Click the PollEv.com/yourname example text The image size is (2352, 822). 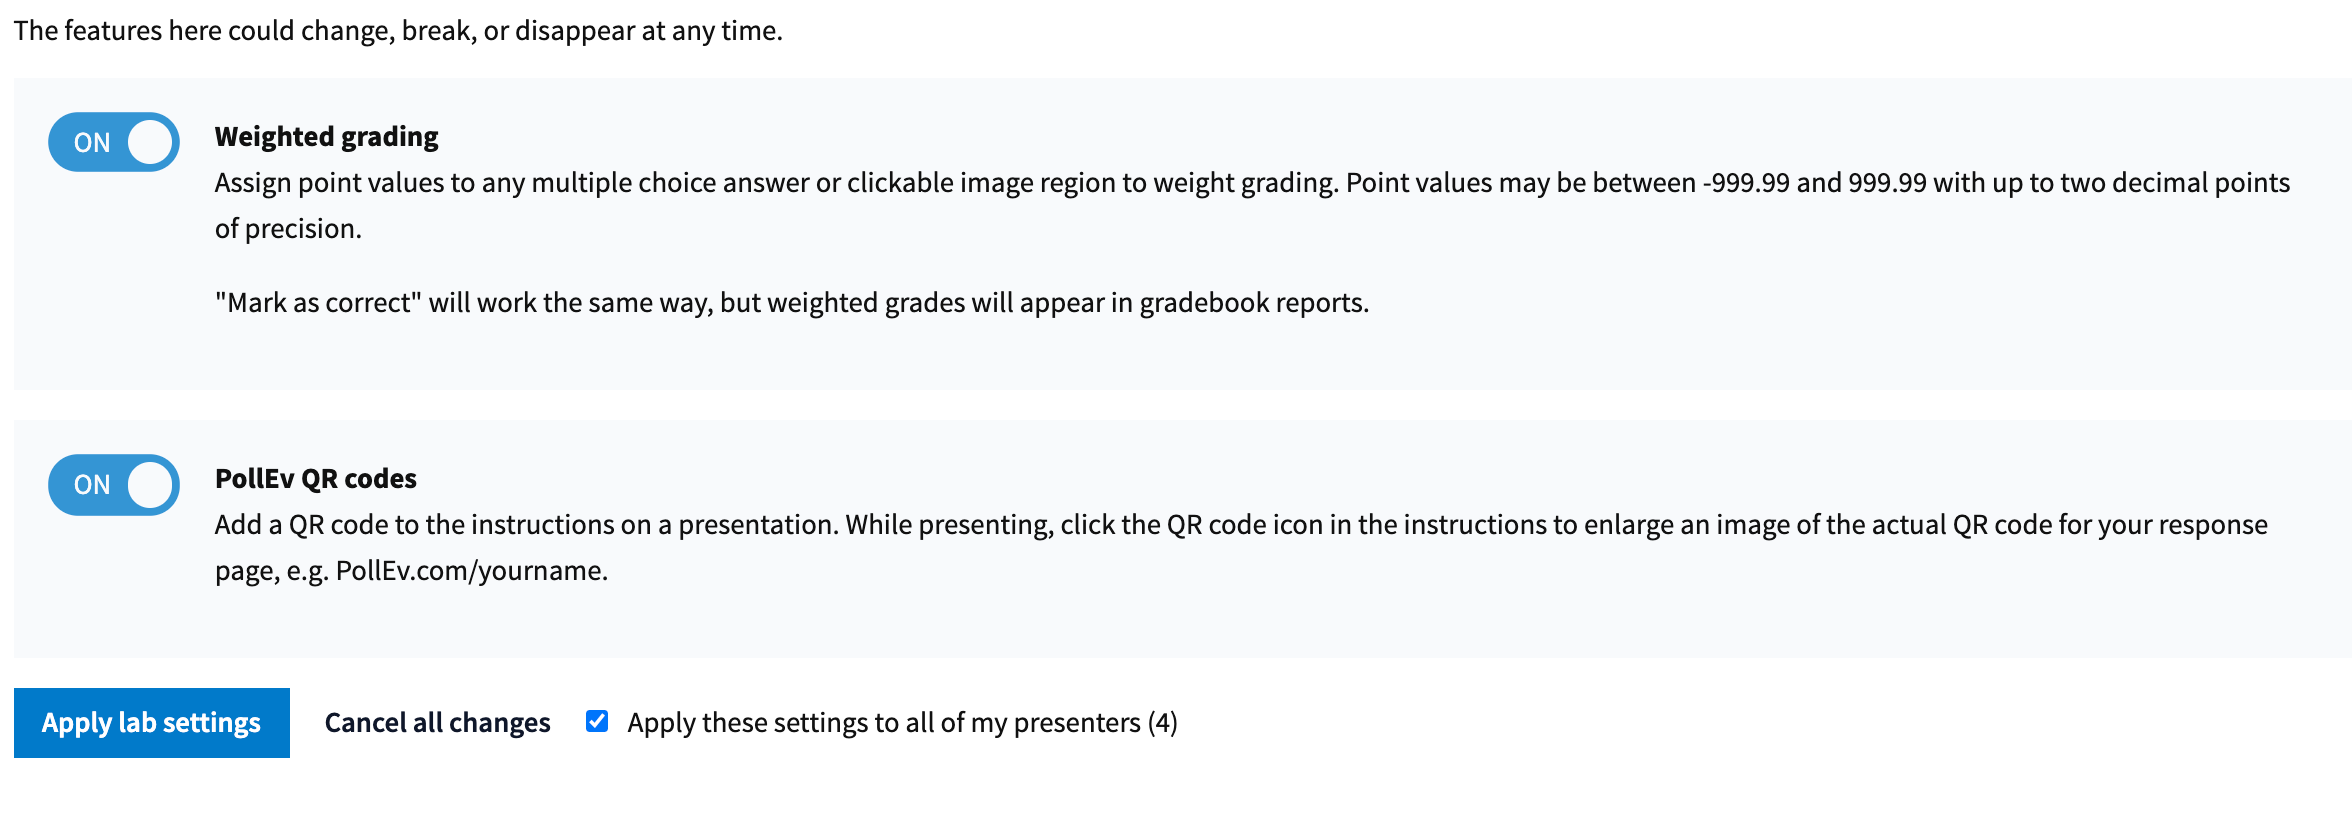[471, 571]
